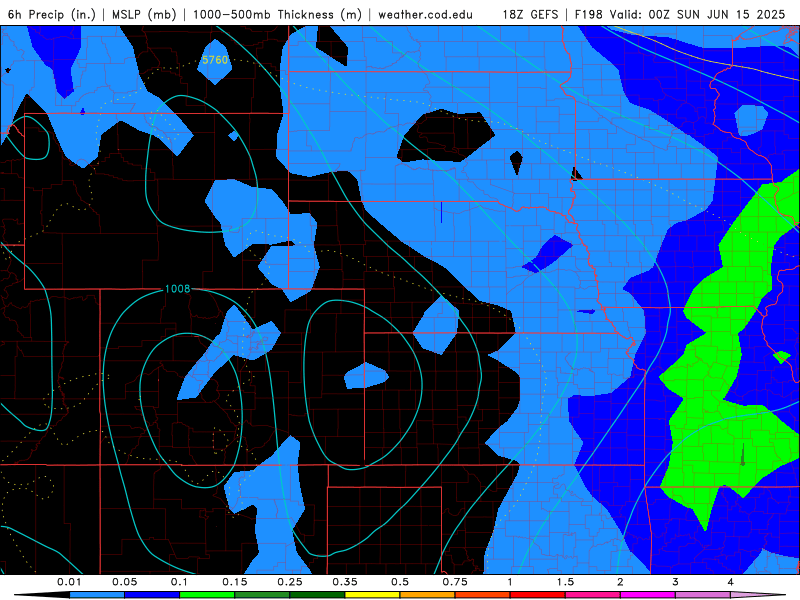Viewport: 800px width, 600px height.
Task: Click the "6h Precip (in.)" title text
Action: coord(52,14)
